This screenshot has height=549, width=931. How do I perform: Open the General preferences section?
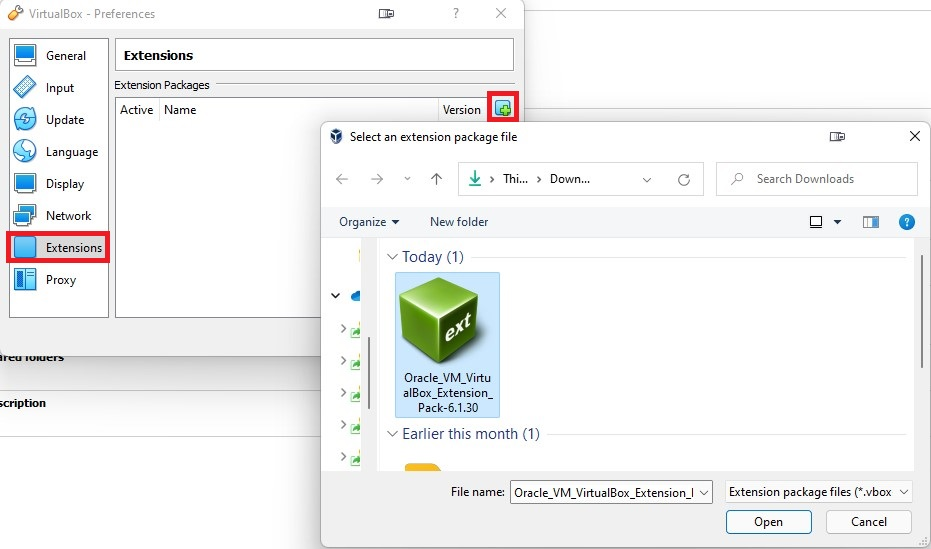(x=58, y=56)
